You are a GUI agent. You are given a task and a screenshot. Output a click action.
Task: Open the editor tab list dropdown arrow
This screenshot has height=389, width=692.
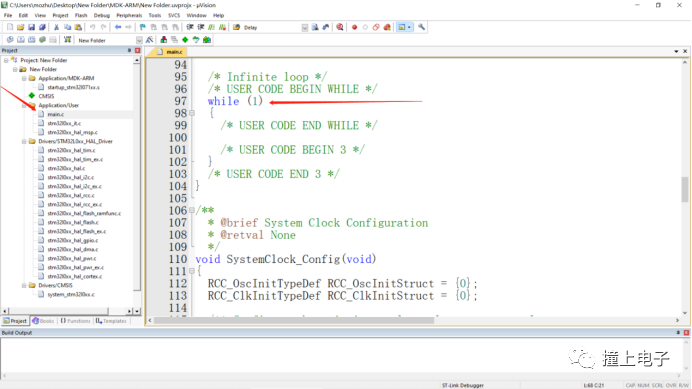tap(676, 52)
